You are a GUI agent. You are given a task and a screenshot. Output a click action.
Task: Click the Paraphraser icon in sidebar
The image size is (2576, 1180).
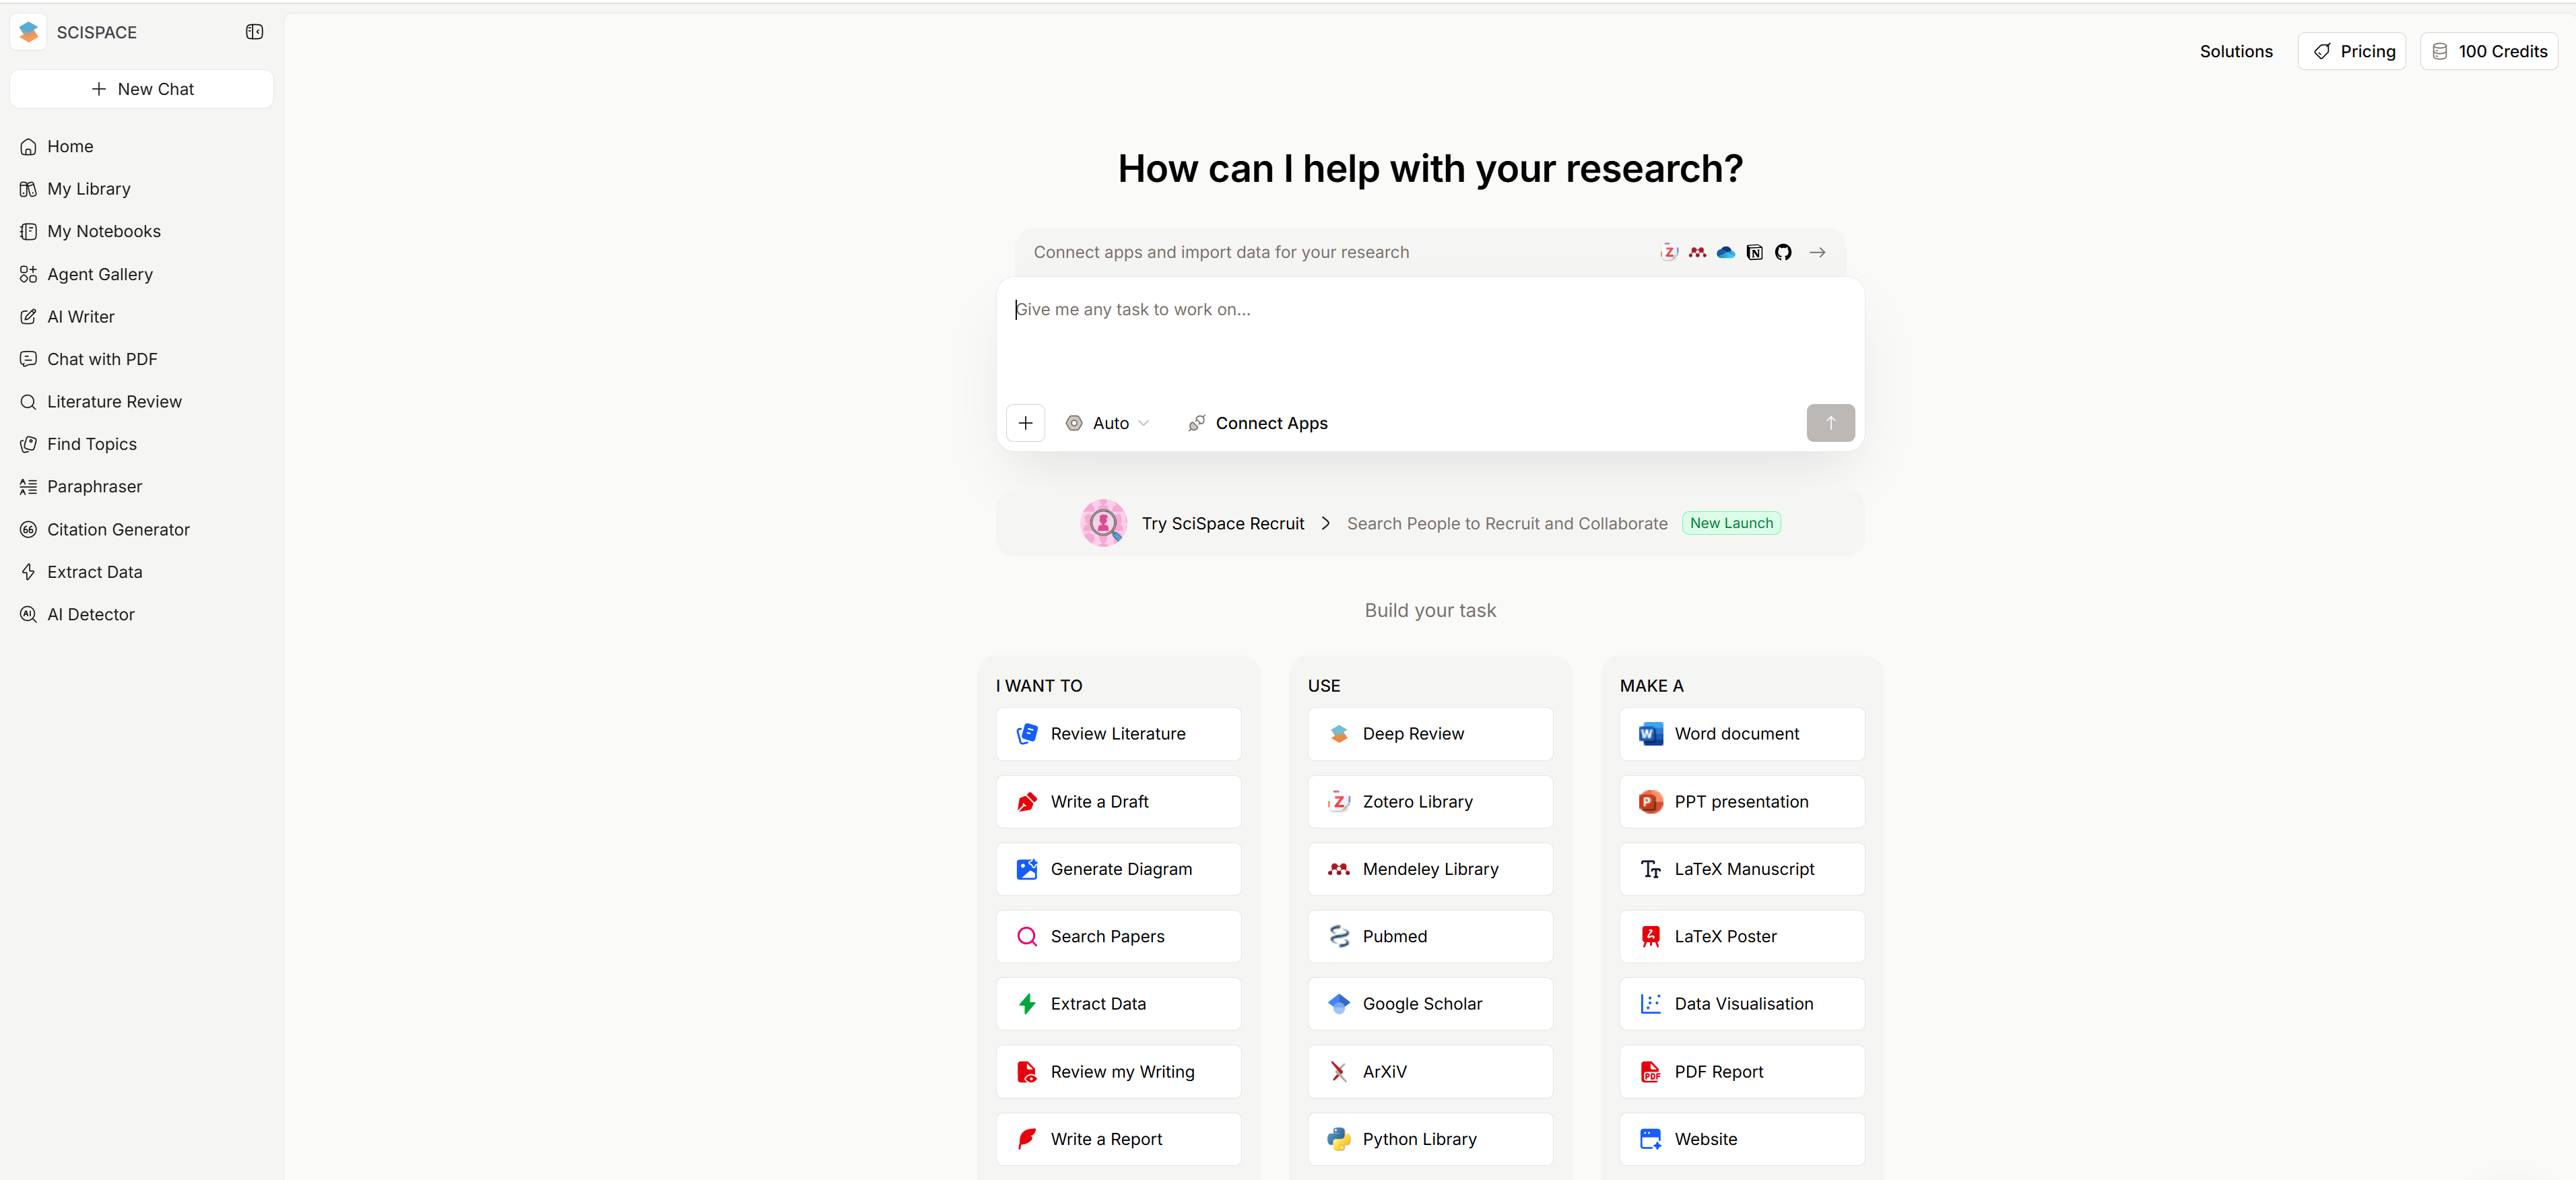click(28, 487)
